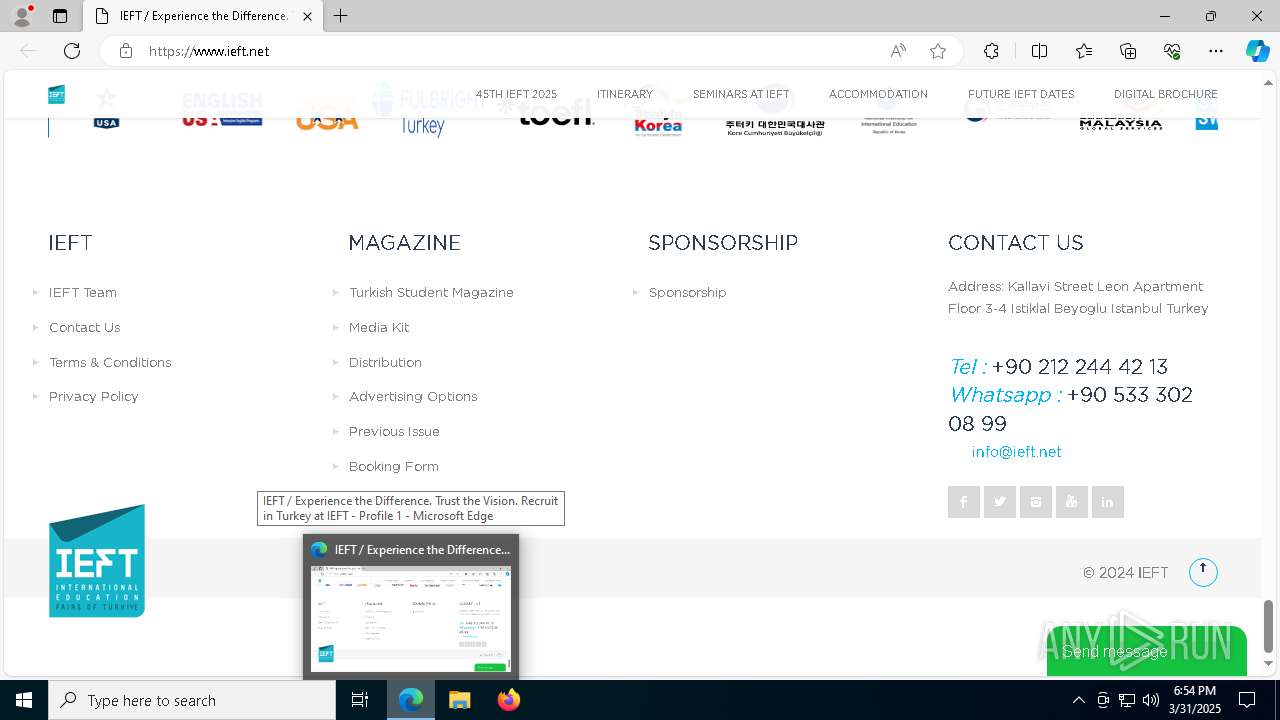The image size is (1280, 720).
Task: Click the address bar URL field
Action: tap(510, 51)
